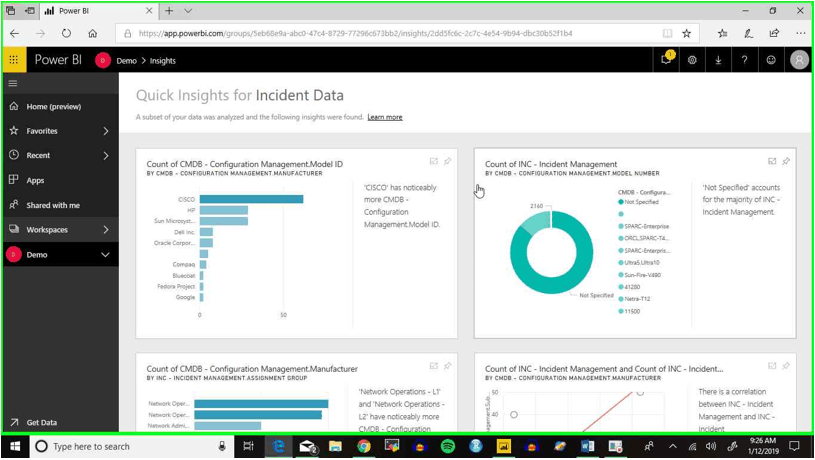
Task: Pin the INC correlation scatter visual
Action: (x=786, y=366)
